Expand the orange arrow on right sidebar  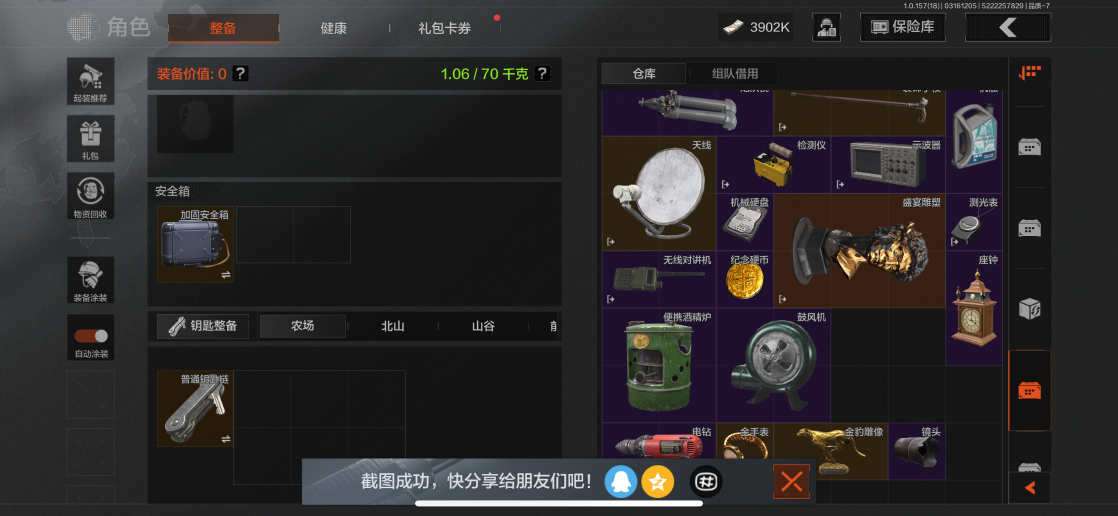coord(1030,487)
